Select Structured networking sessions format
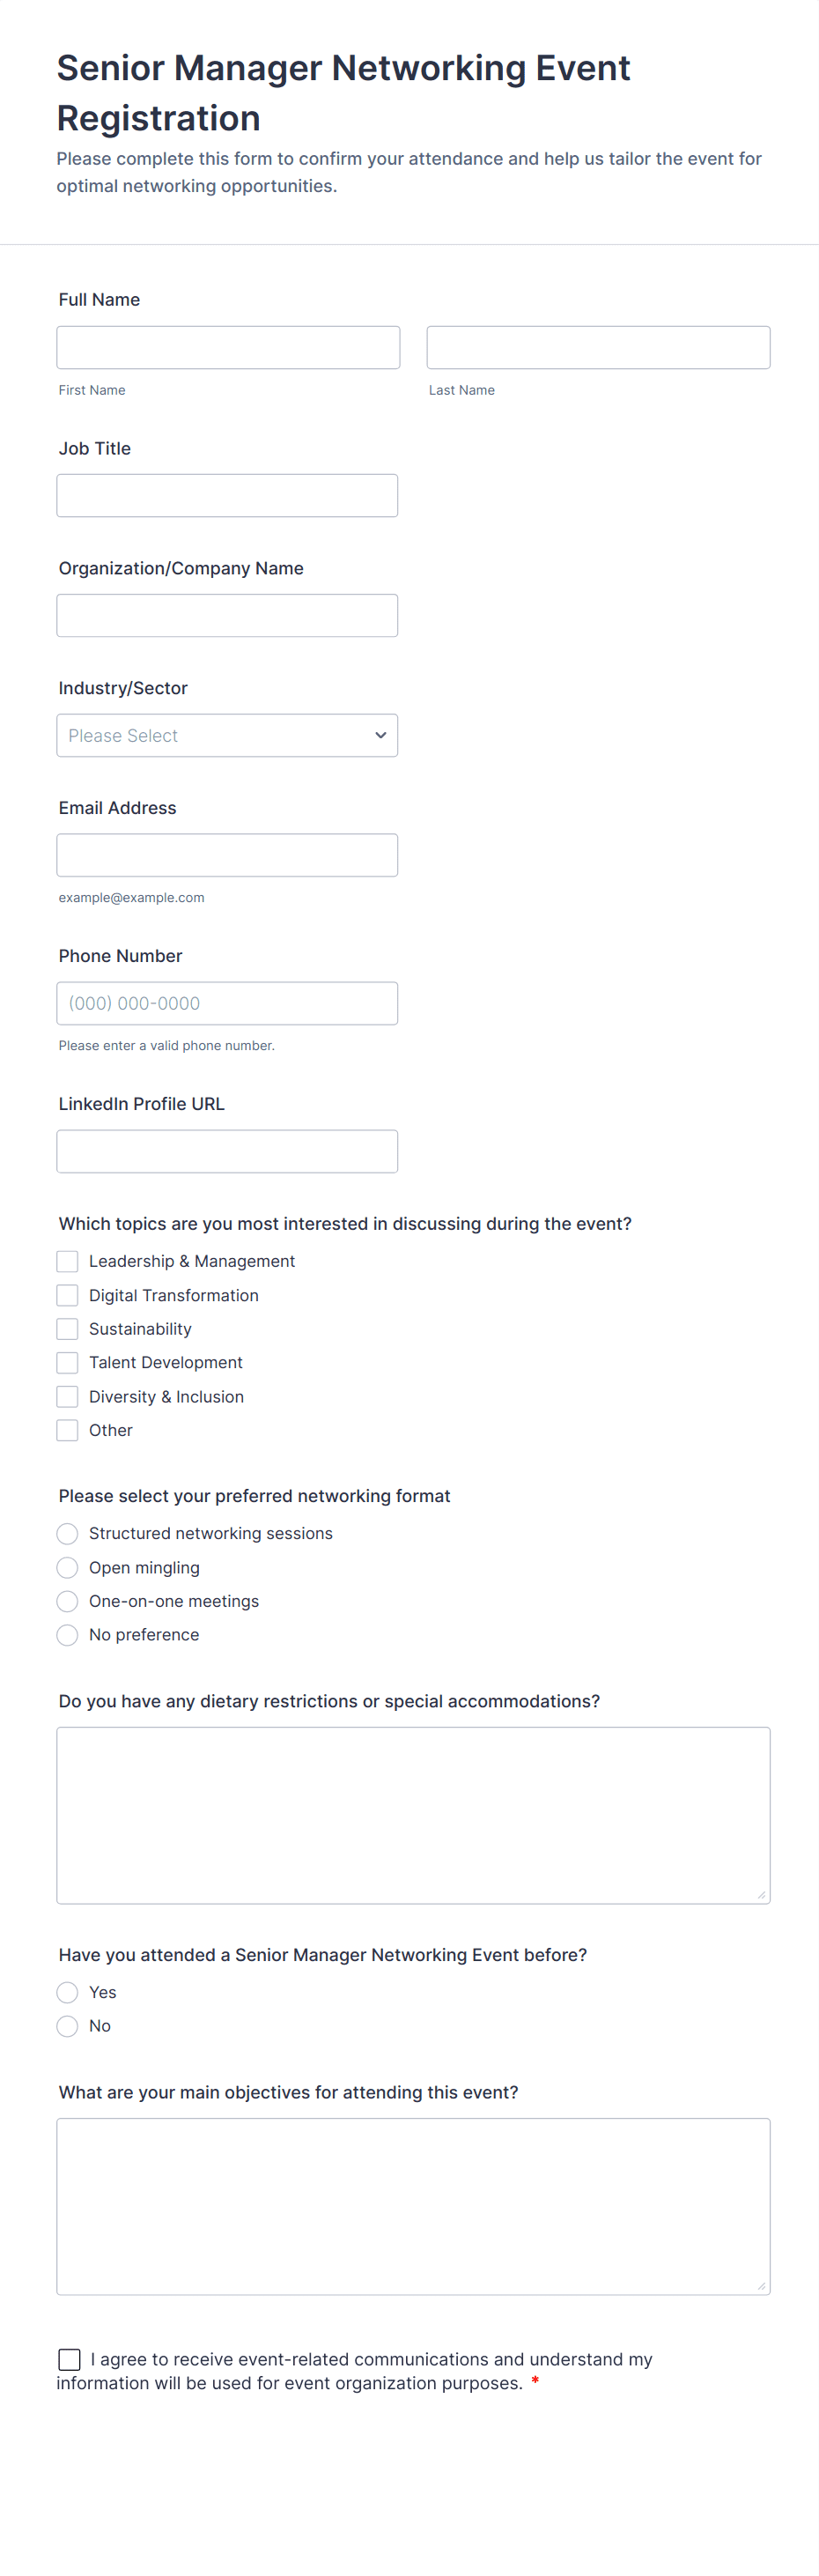The image size is (819, 2576). (x=67, y=1533)
